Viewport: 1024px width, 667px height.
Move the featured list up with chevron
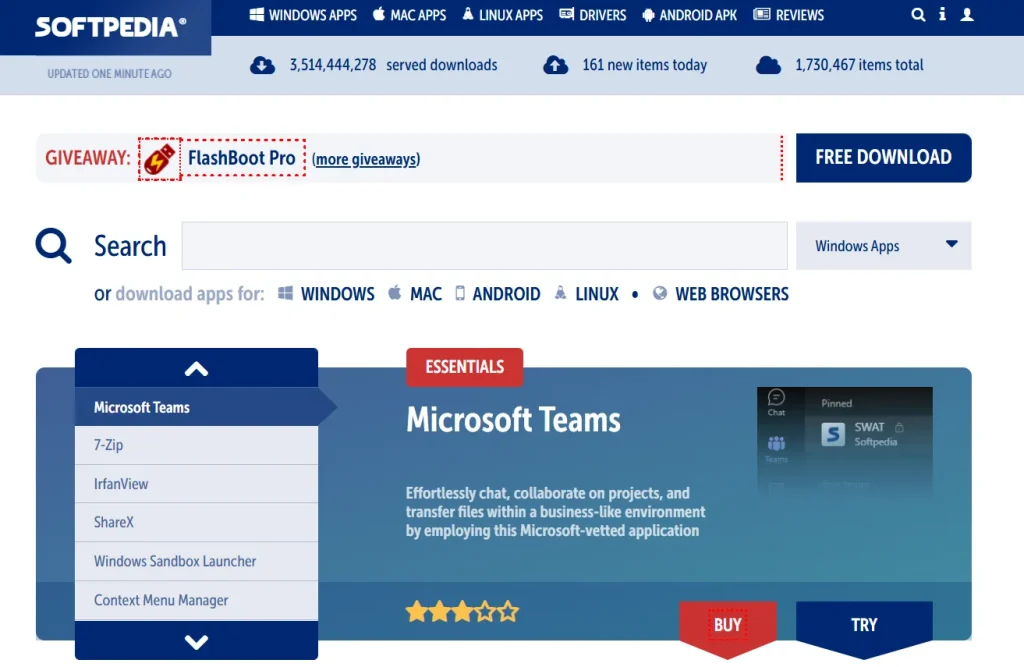coord(197,368)
